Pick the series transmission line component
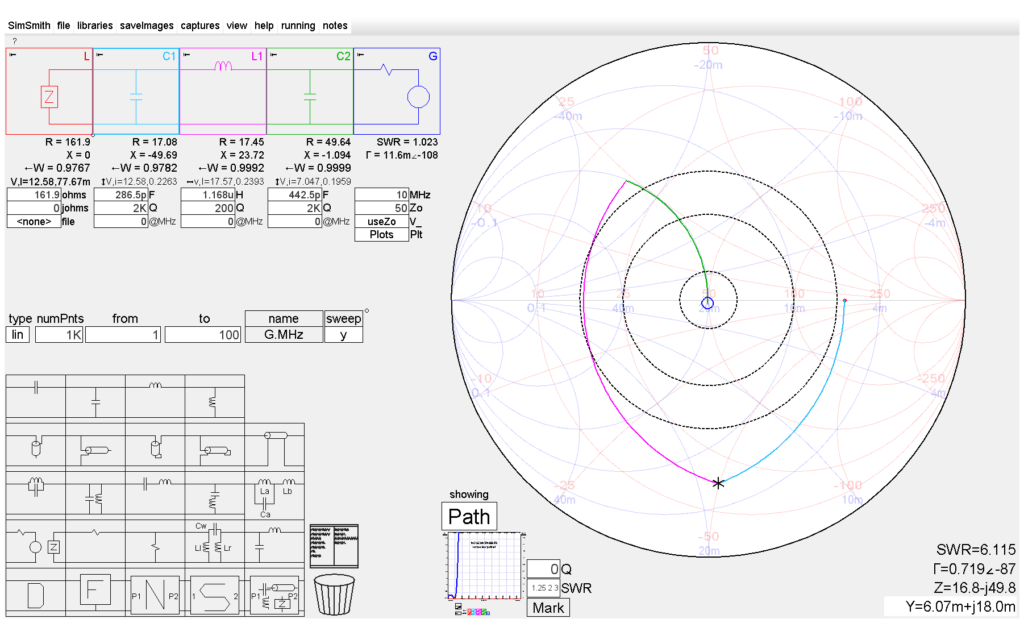 (x=274, y=444)
